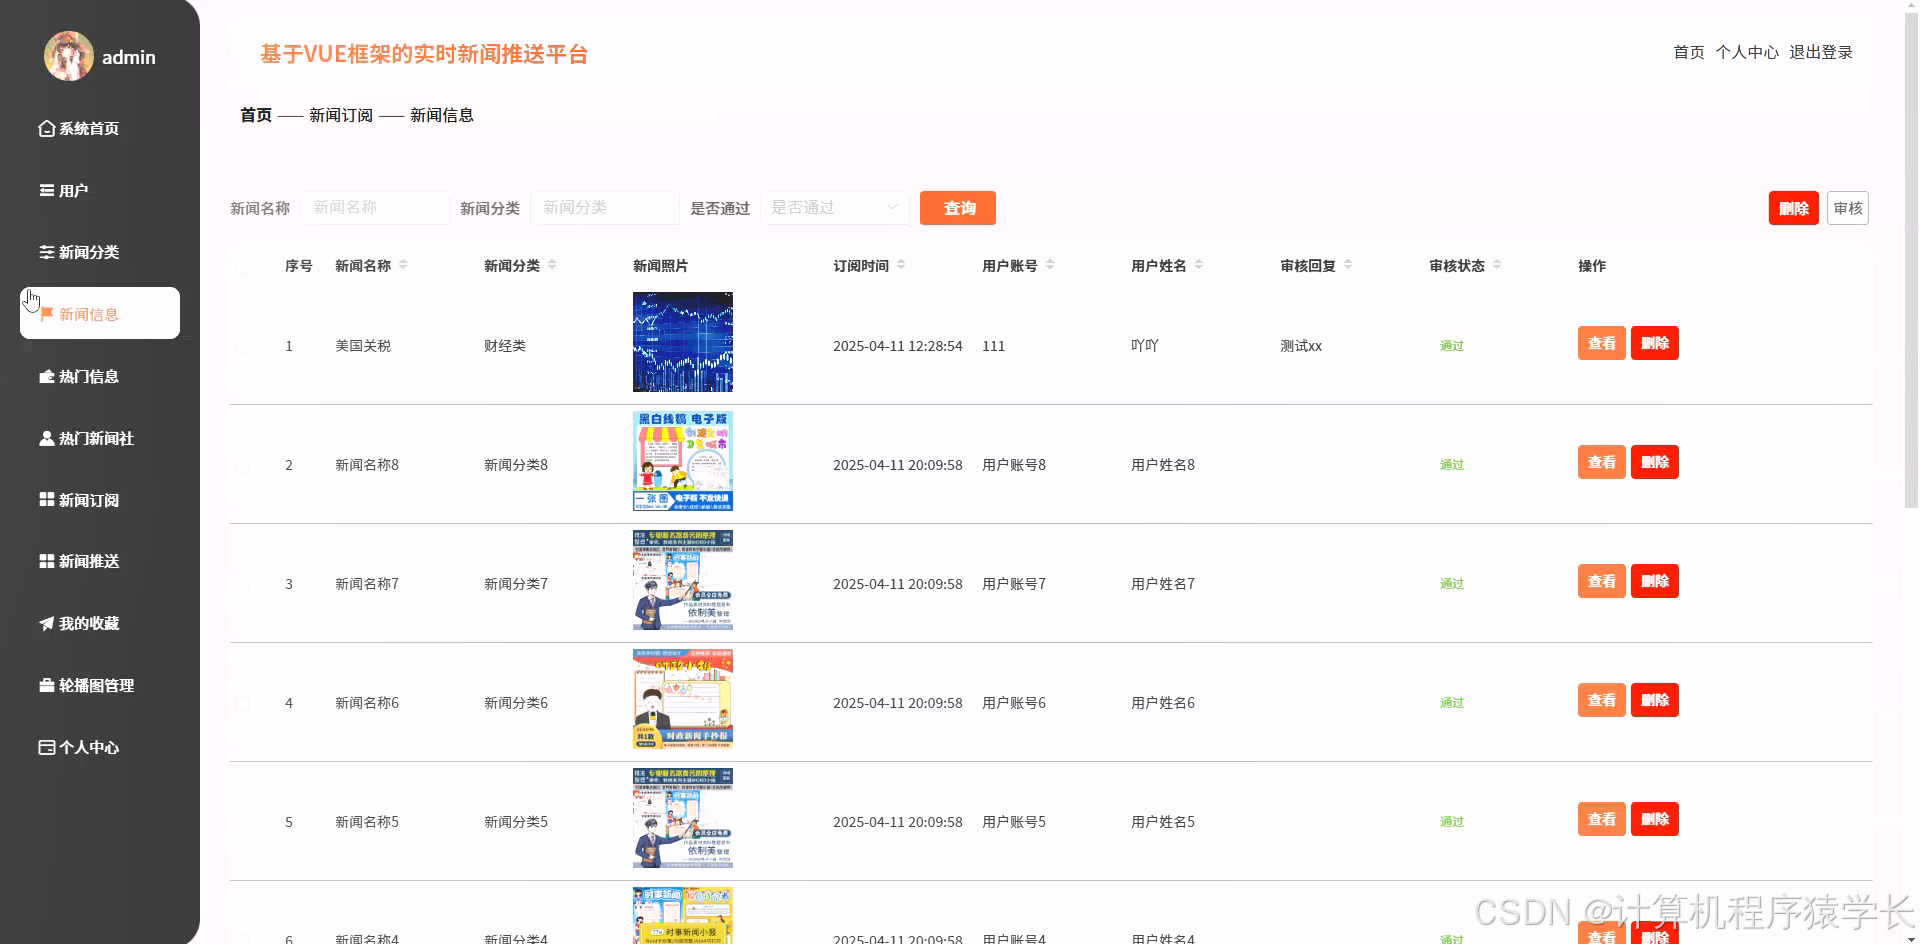Click 退出登录 to log out
This screenshot has width=1920, height=944.
coord(1821,52)
